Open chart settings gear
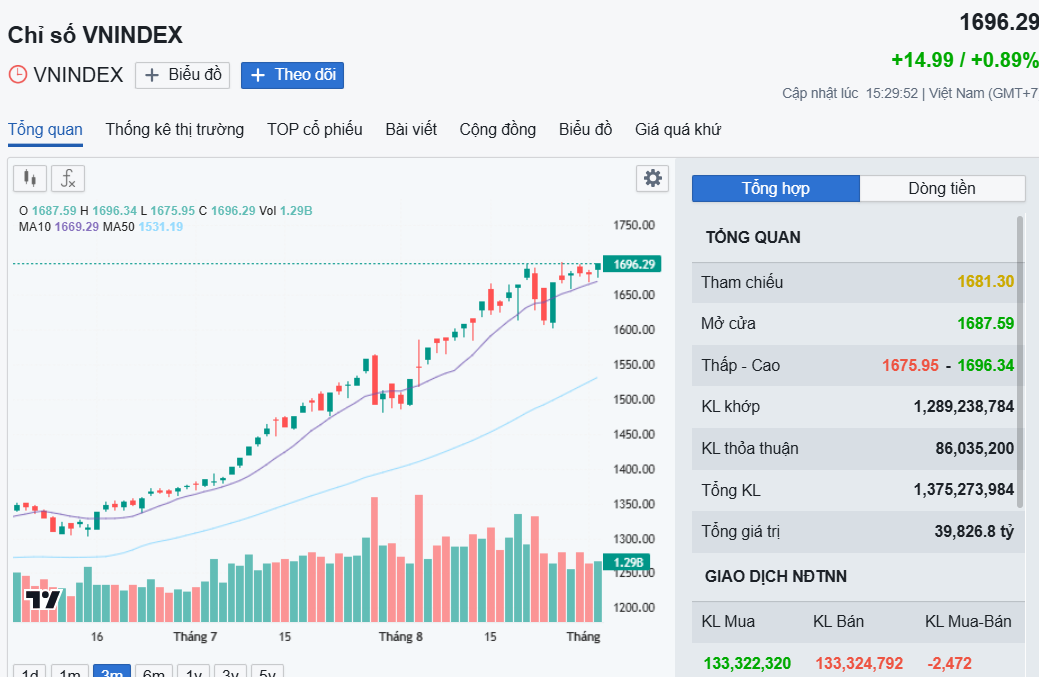1039x677 pixels. 653,178
